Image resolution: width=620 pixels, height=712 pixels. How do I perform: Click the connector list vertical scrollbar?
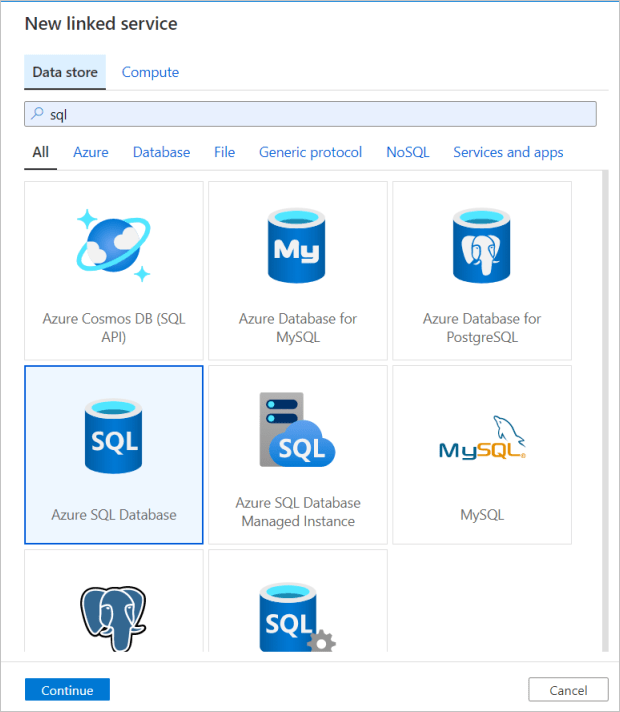coord(605,411)
